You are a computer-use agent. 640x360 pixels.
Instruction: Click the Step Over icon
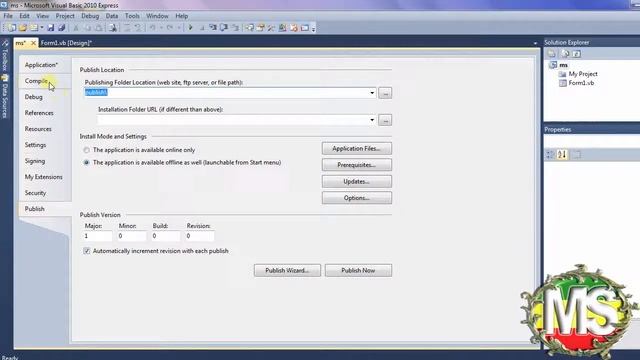(x=224, y=28)
